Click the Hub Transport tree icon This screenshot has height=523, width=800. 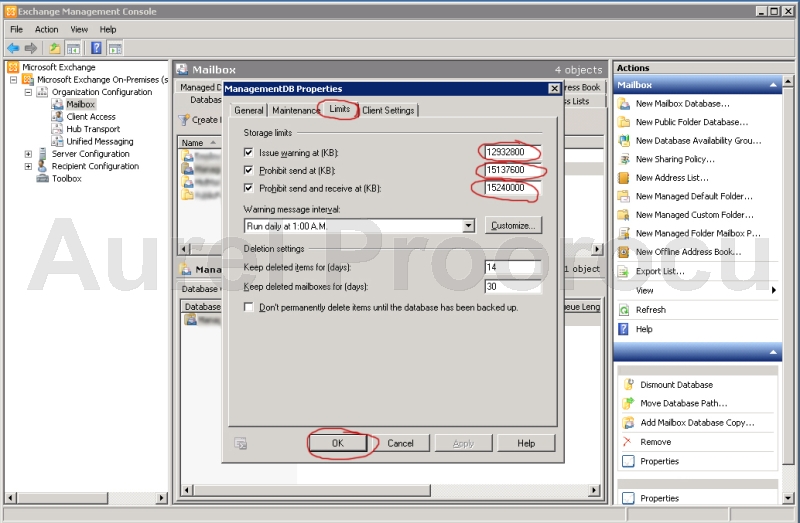click(57, 129)
